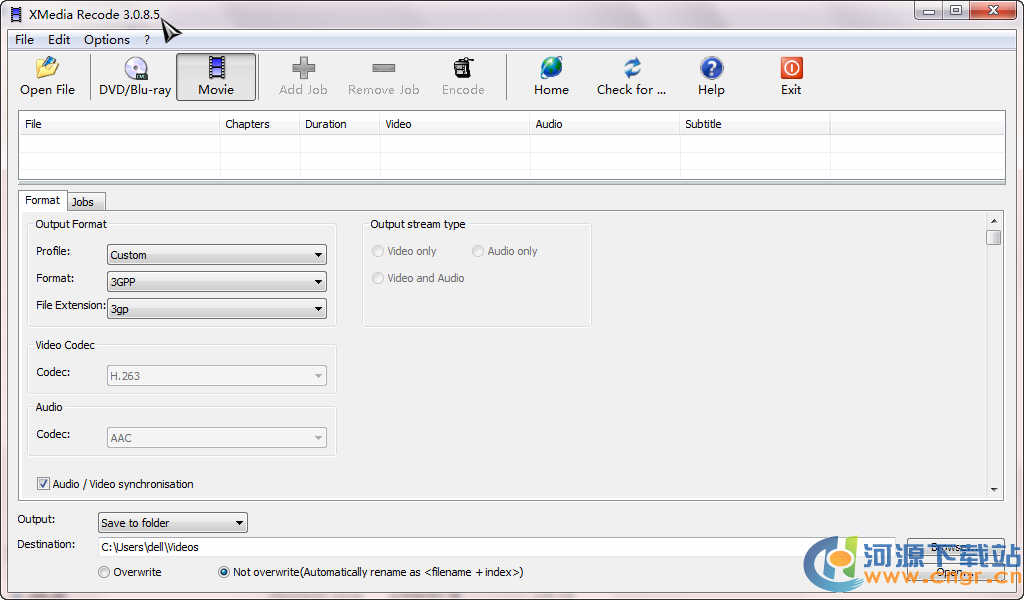Open Help with the question mark icon
Viewport: 1024px width, 600px height.
[x=711, y=68]
